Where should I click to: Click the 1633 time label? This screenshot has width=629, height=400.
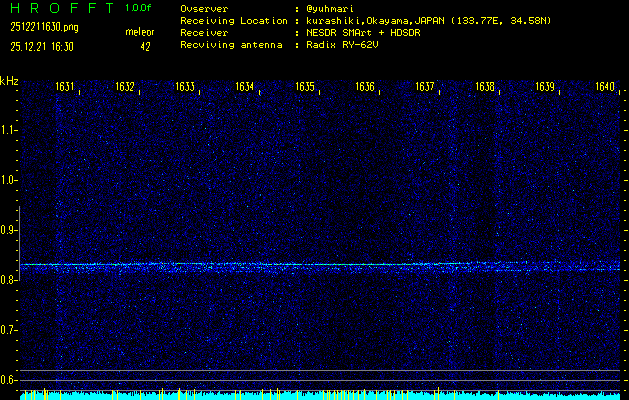click(x=185, y=87)
